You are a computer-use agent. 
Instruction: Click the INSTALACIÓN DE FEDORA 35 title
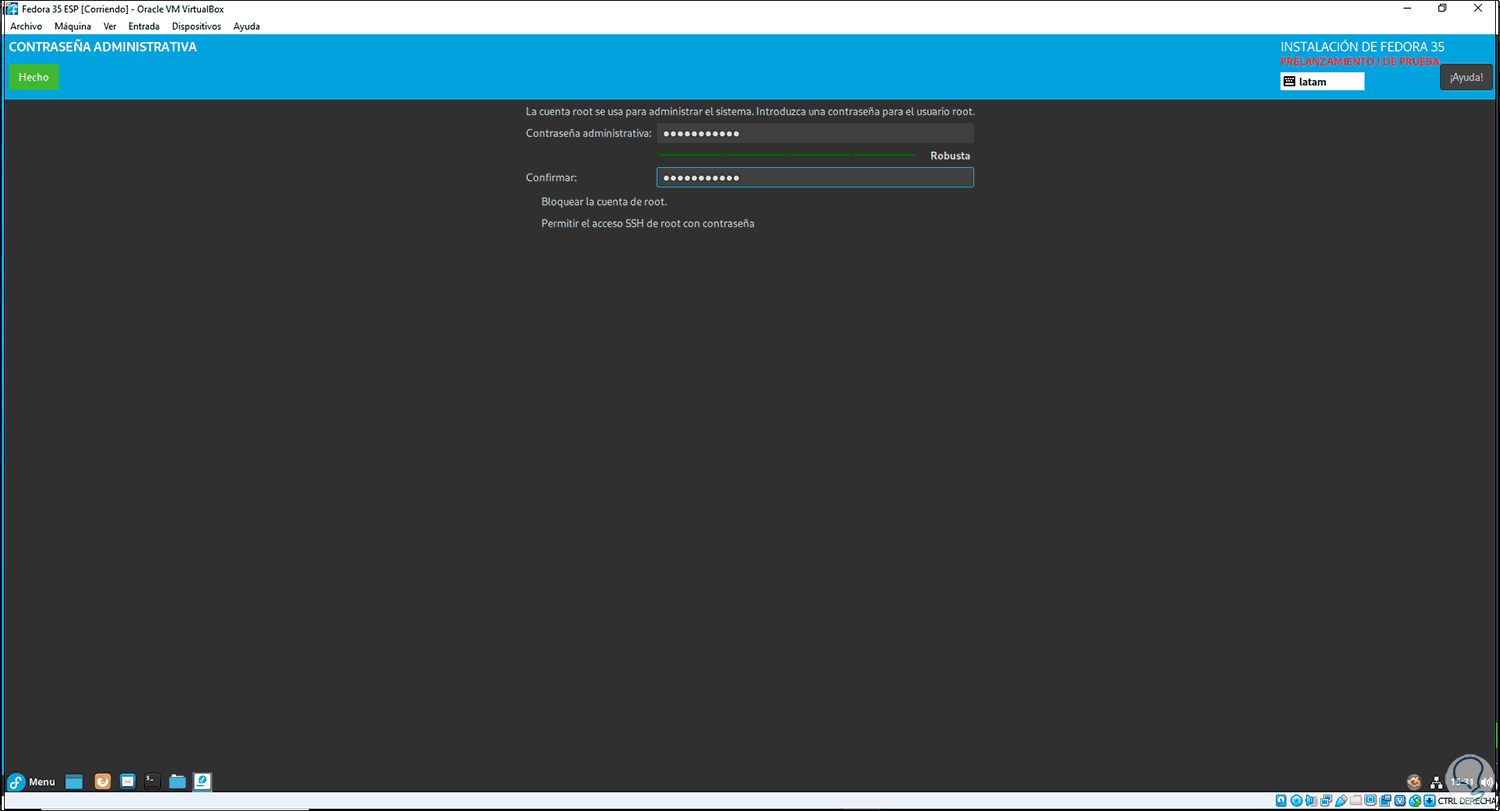(1362, 47)
